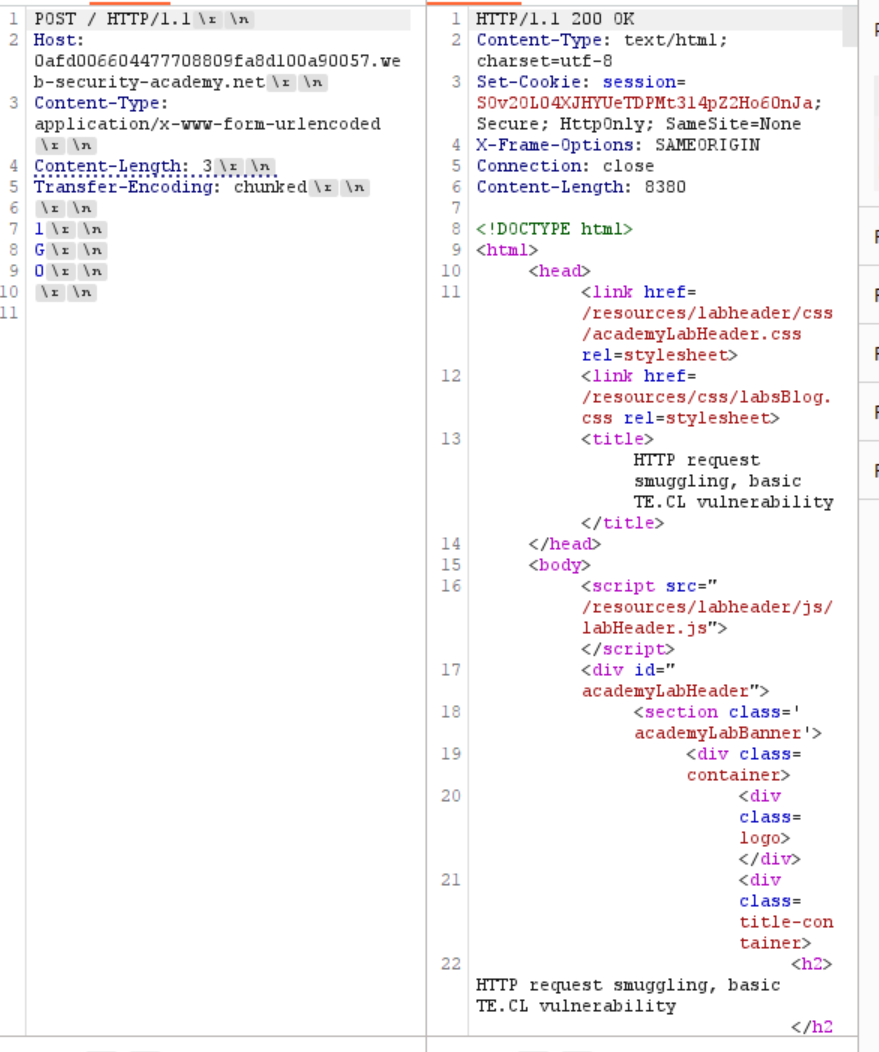Click the closing '</title>' tag
This screenshot has height=1052, width=879.
pyautogui.click(x=623, y=523)
